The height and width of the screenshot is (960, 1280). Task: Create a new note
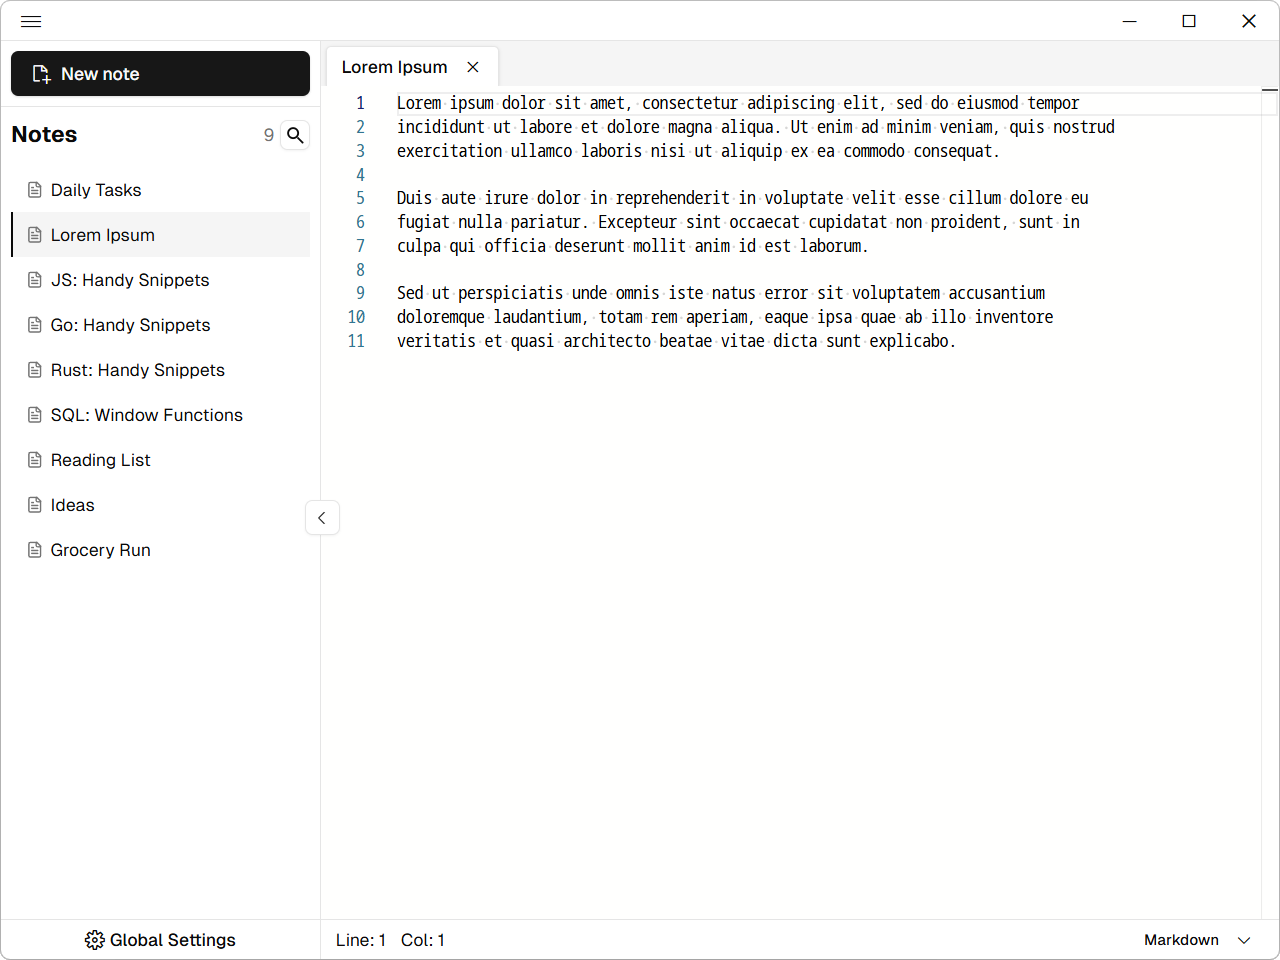pos(160,74)
